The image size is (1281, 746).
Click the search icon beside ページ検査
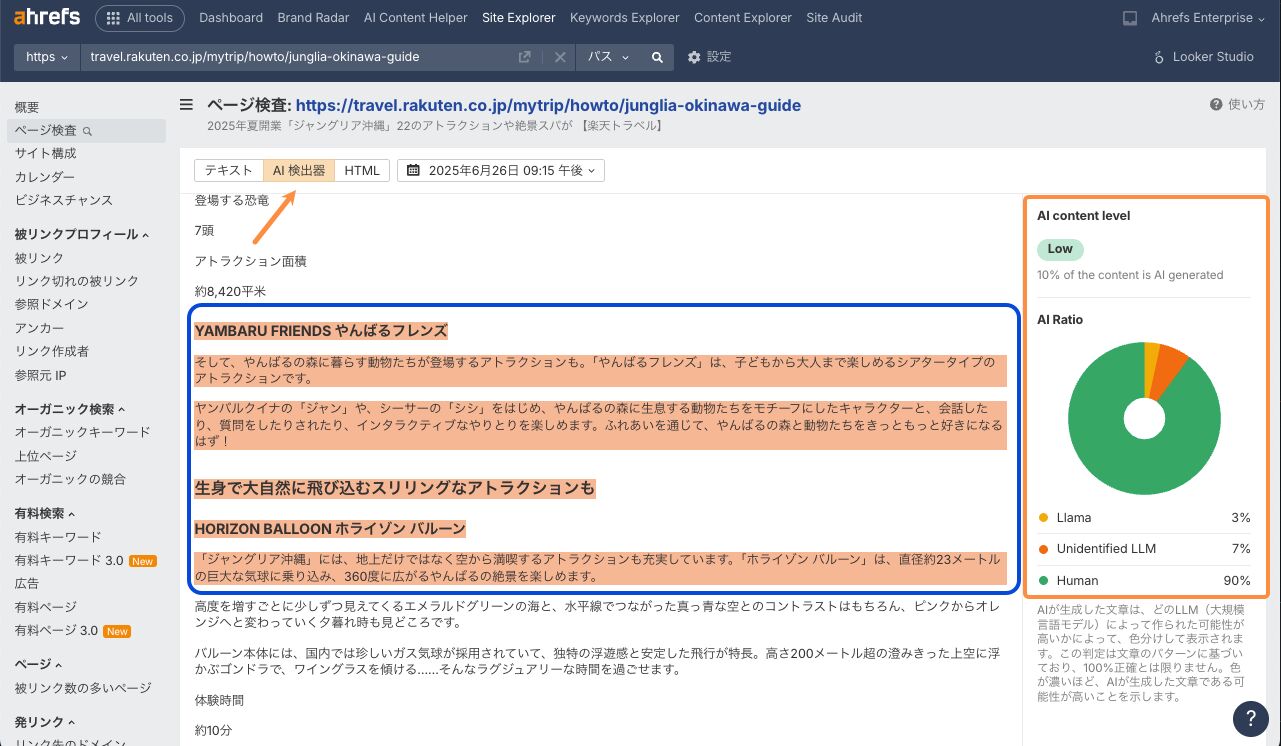pos(88,131)
